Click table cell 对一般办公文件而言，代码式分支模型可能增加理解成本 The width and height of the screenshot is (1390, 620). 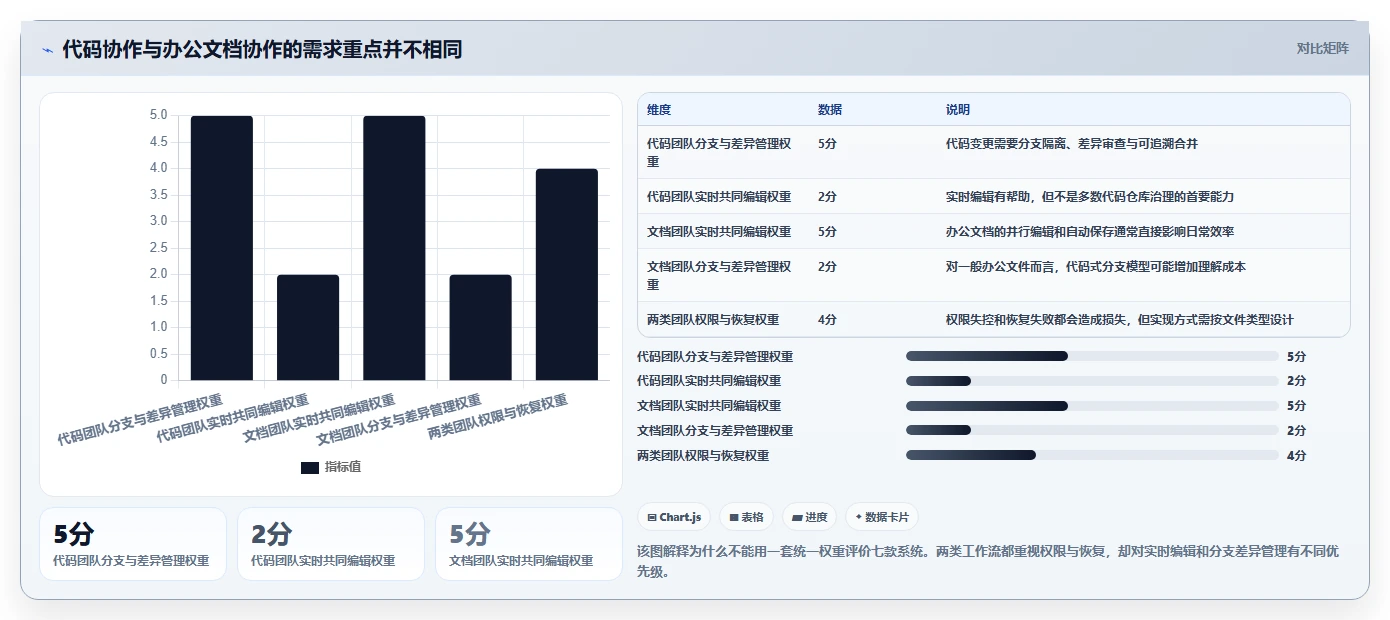1096,267
